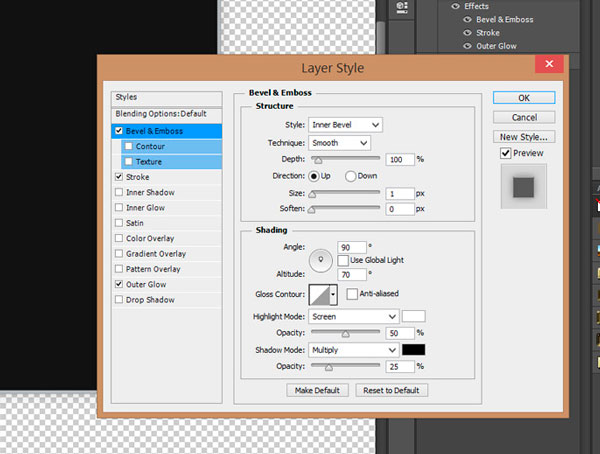Select the Down direction radio button
Image resolution: width=600 pixels, height=454 pixels.
(x=350, y=176)
